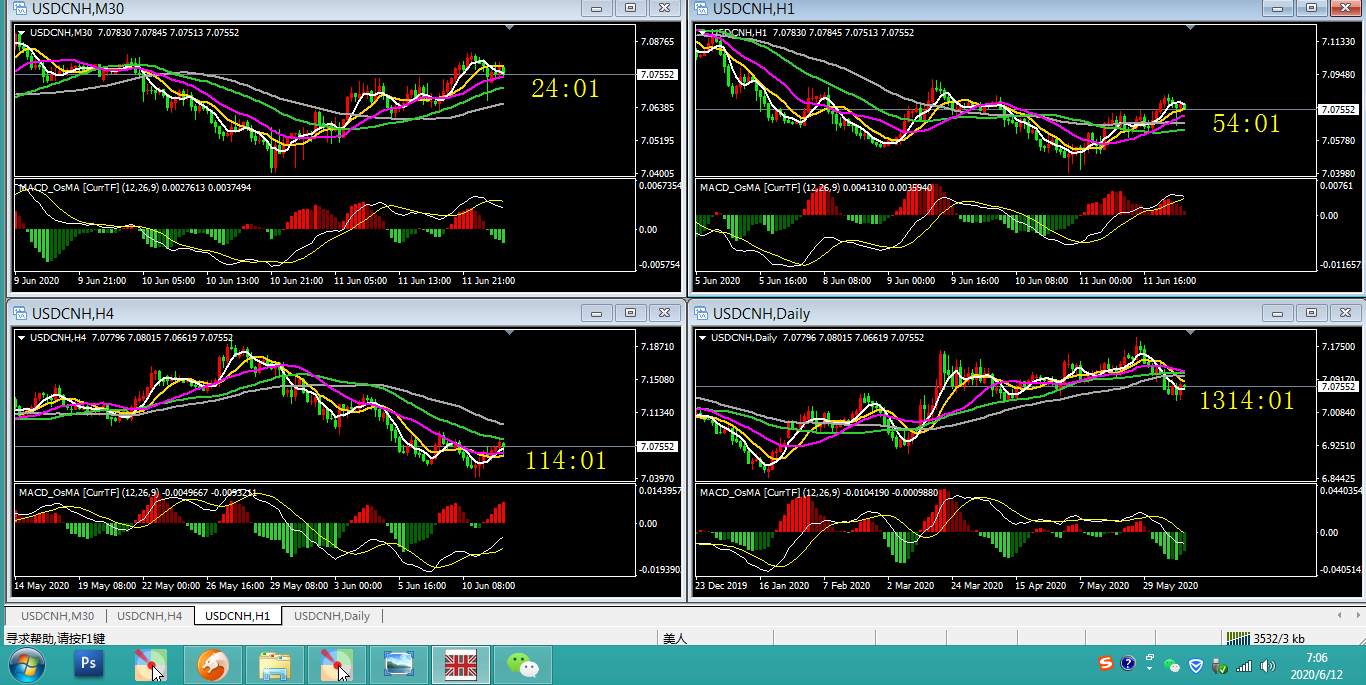Click the chart shift marker in M30 chart
Image resolution: width=1366 pixels, height=685 pixels.
pyautogui.click(x=507, y=27)
